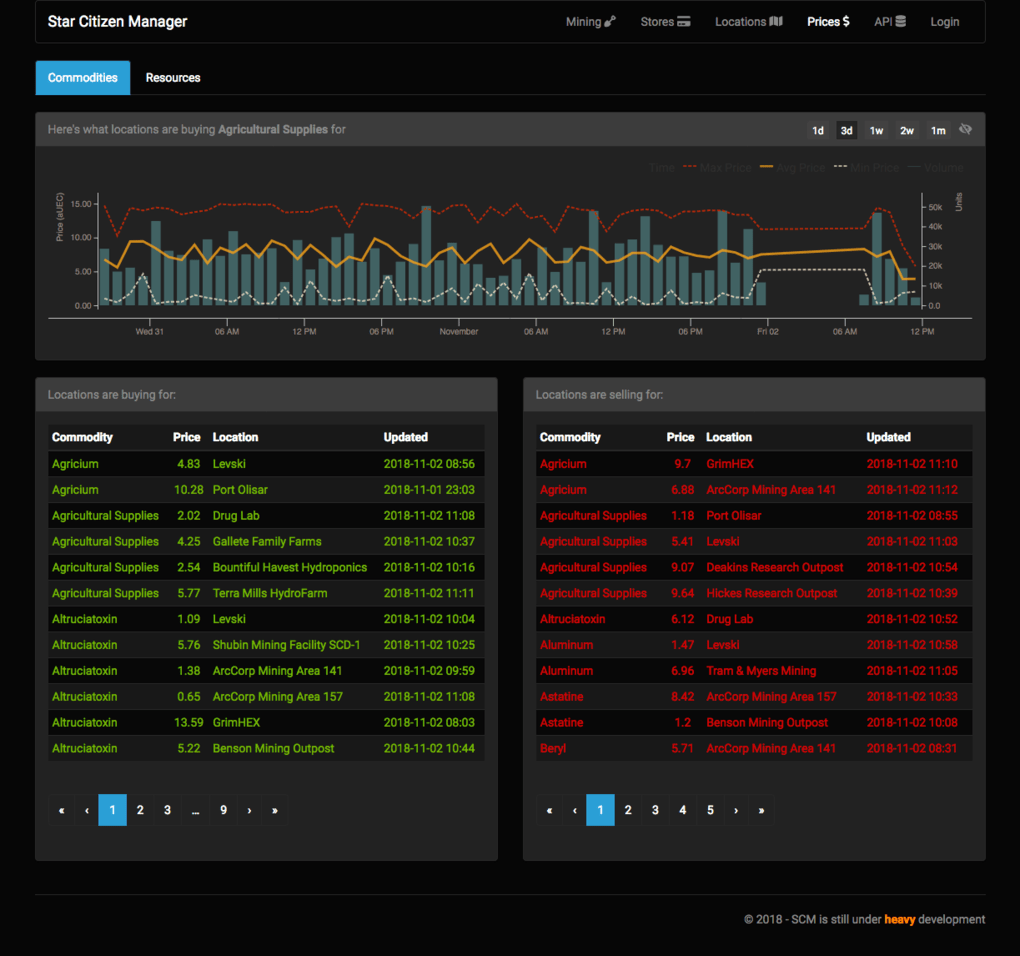This screenshot has width=1020, height=956.
Task: Click Price column header in buying table
Action: pos(187,437)
